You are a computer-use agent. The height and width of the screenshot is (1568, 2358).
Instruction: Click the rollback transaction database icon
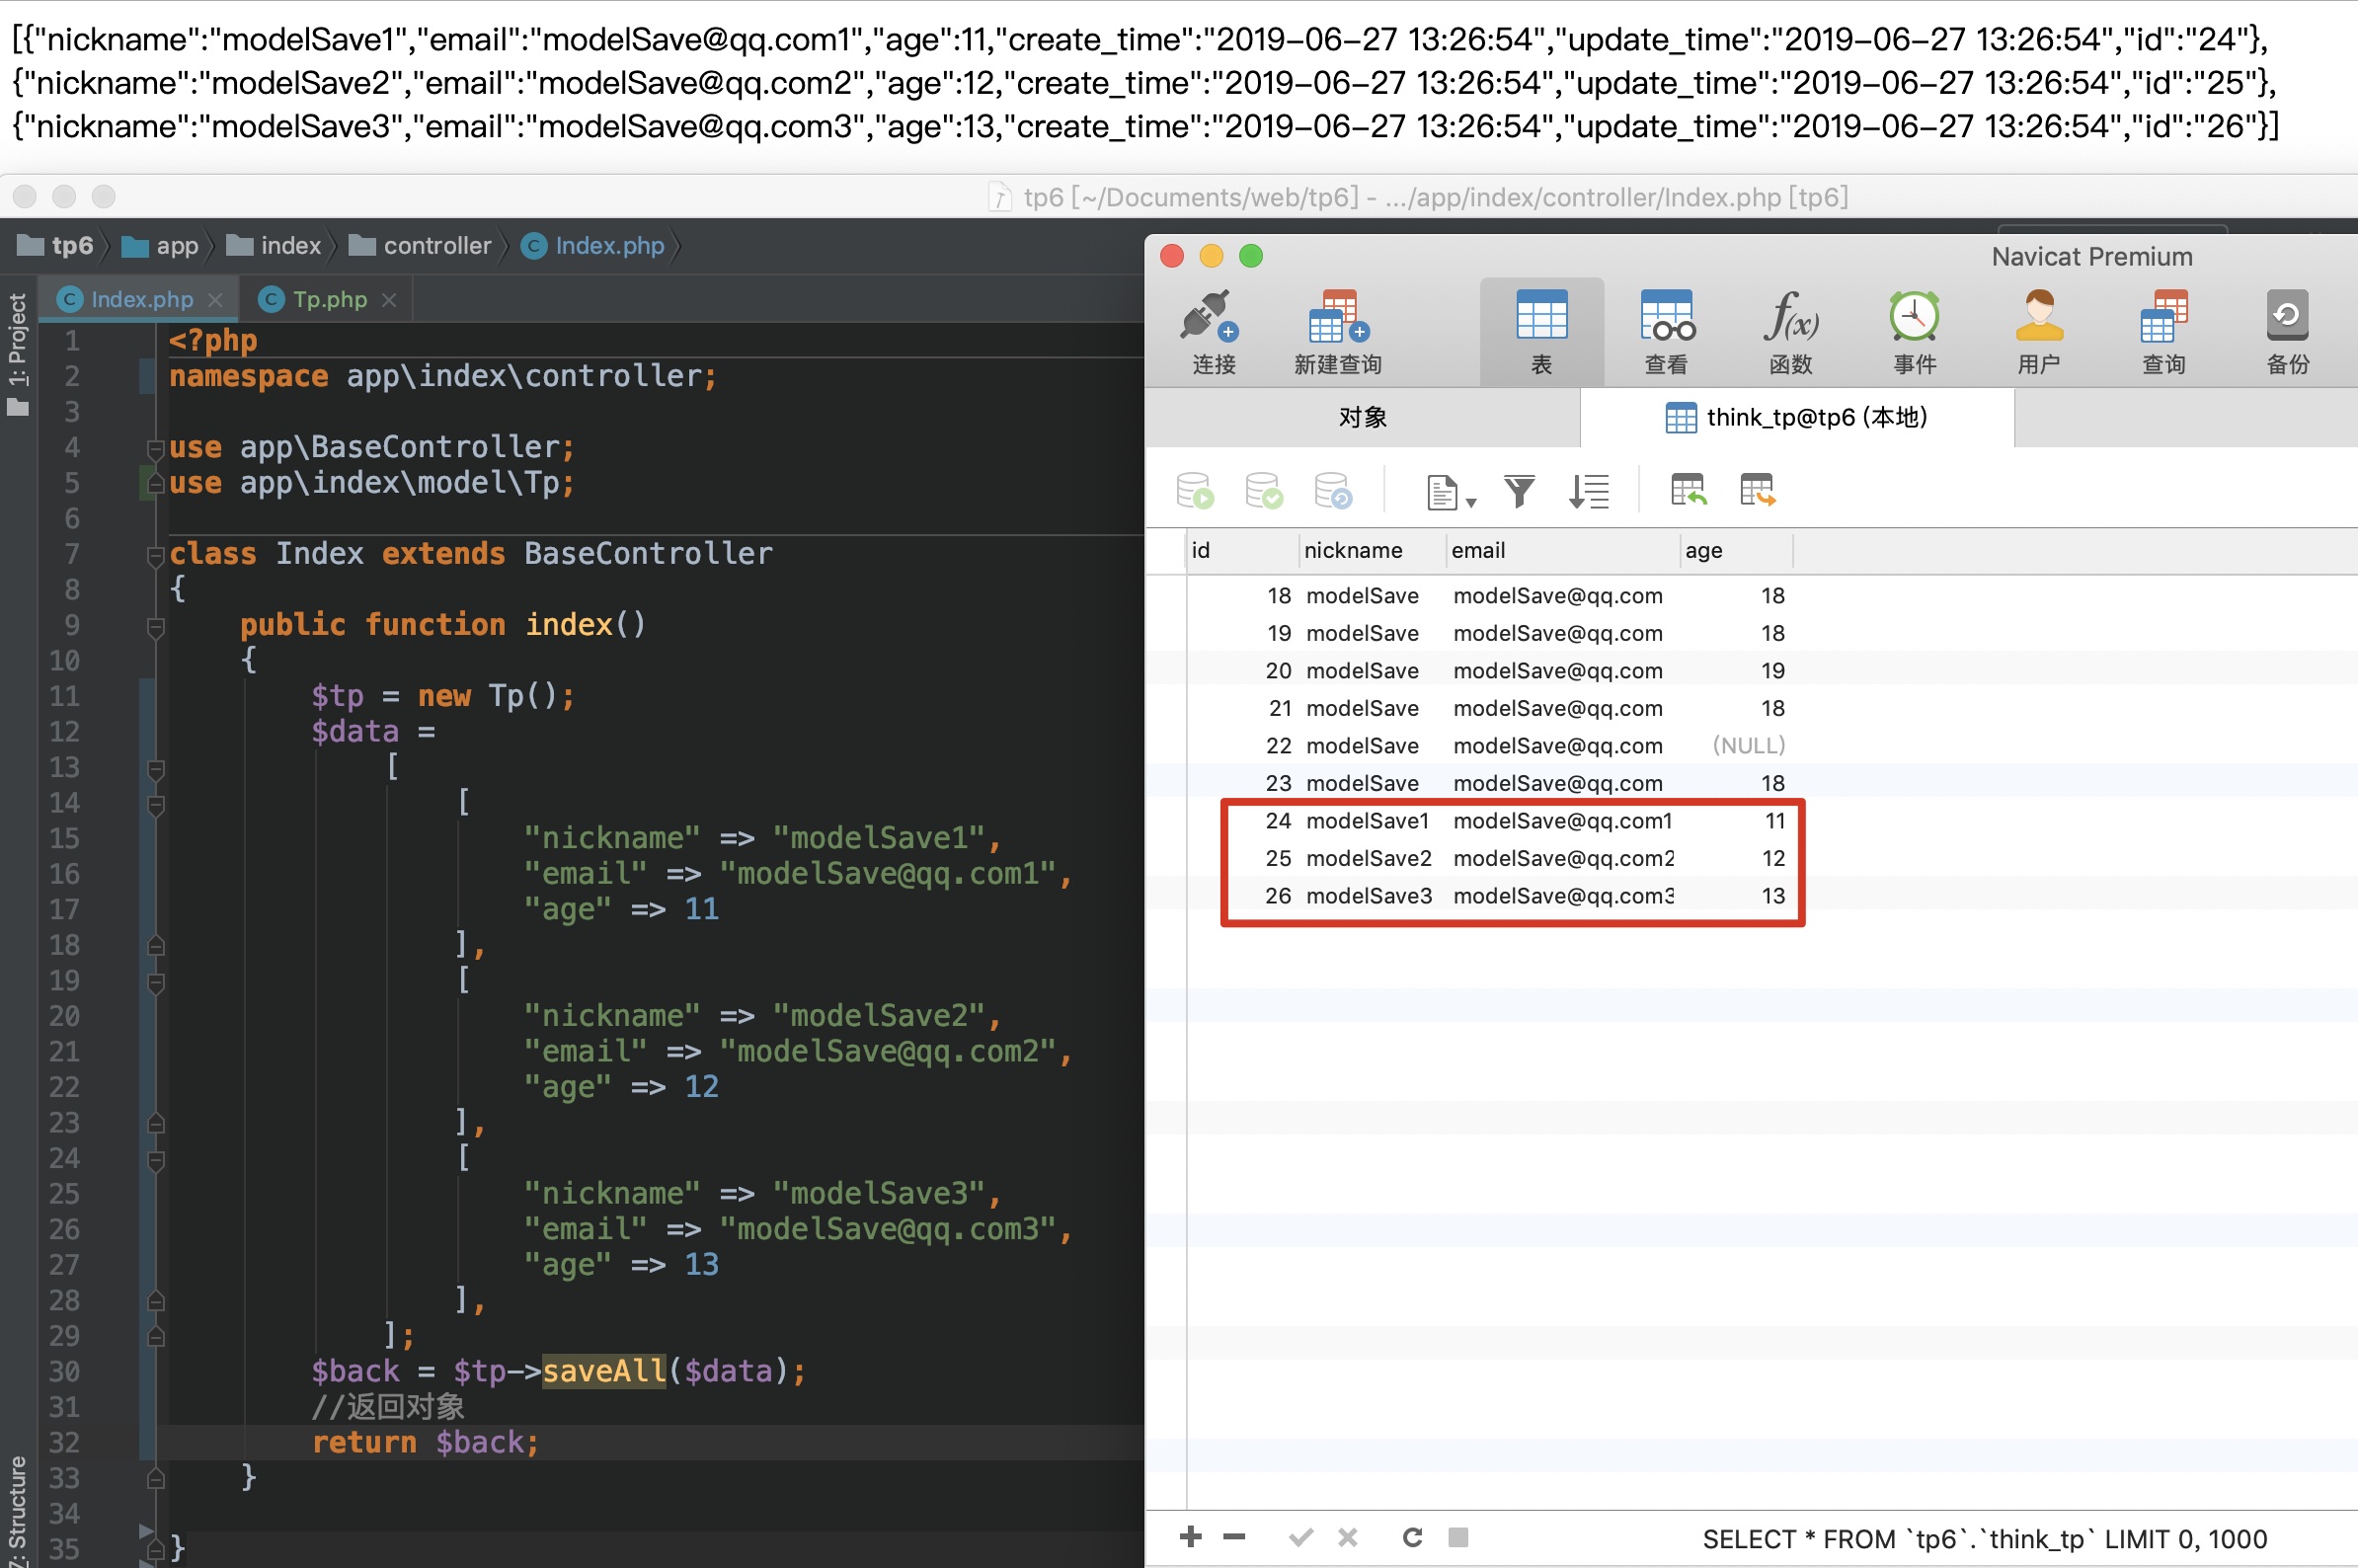(x=1333, y=491)
